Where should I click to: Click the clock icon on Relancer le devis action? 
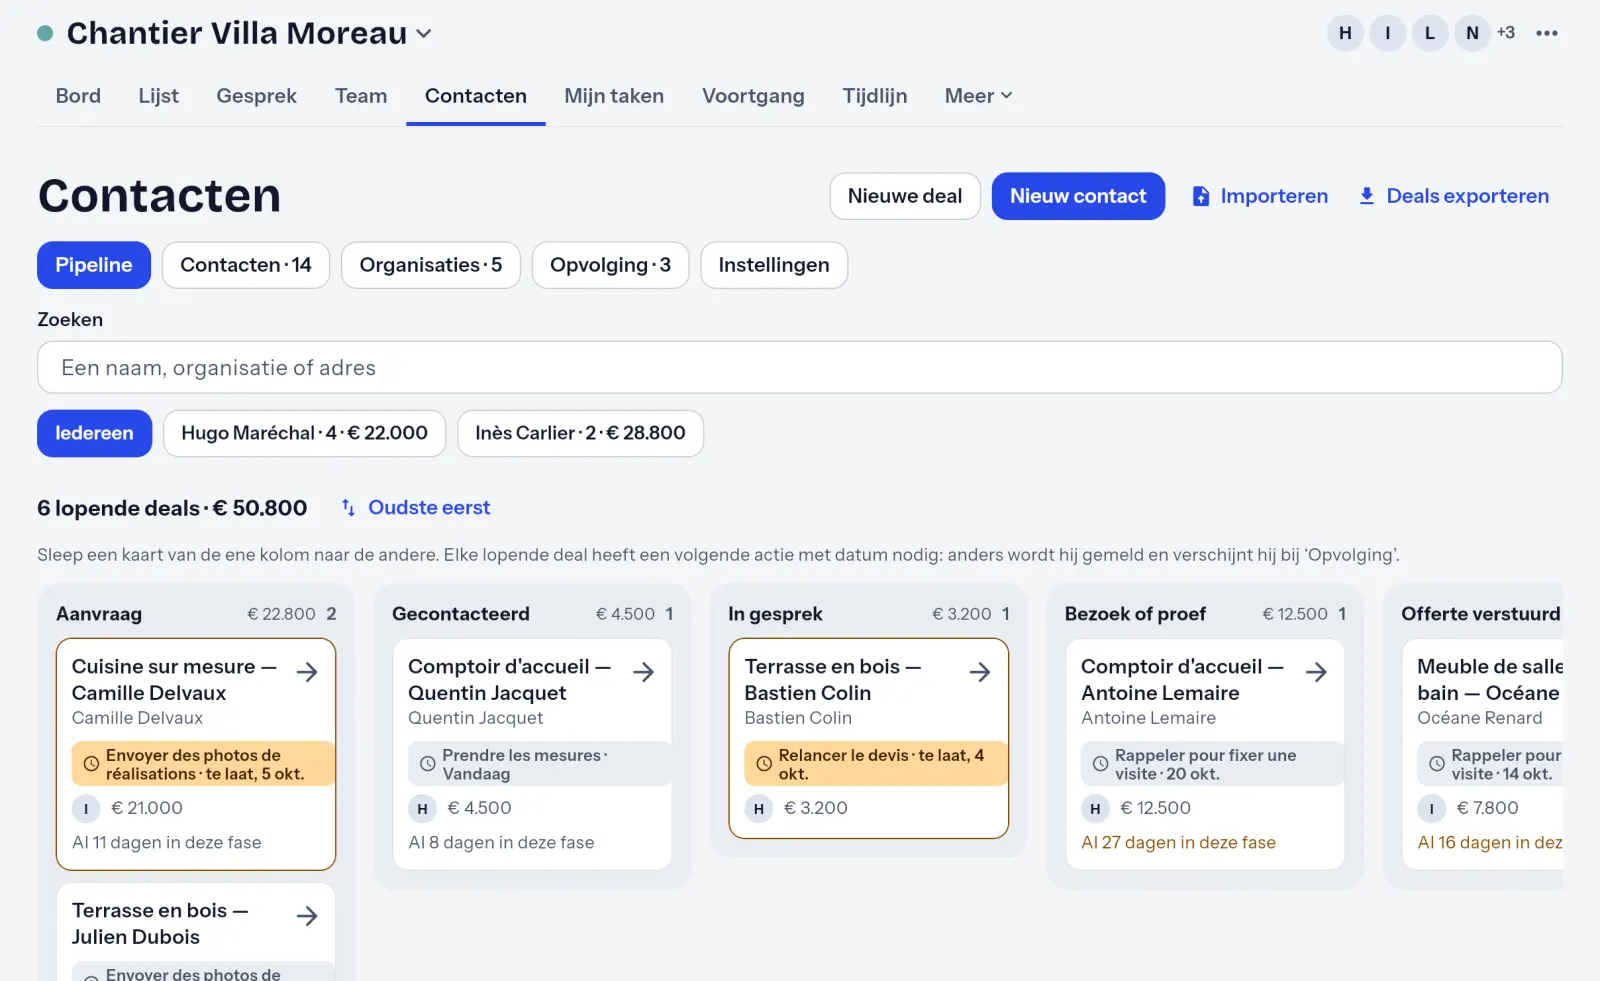pyautogui.click(x=764, y=764)
